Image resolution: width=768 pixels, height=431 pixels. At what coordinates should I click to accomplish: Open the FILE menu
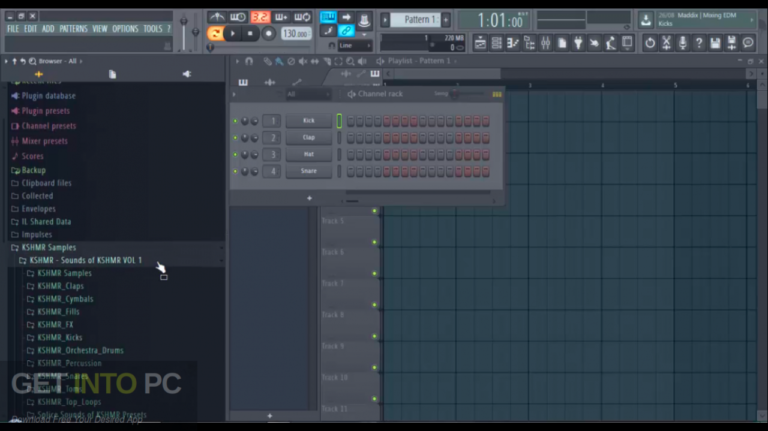[x=13, y=29]
